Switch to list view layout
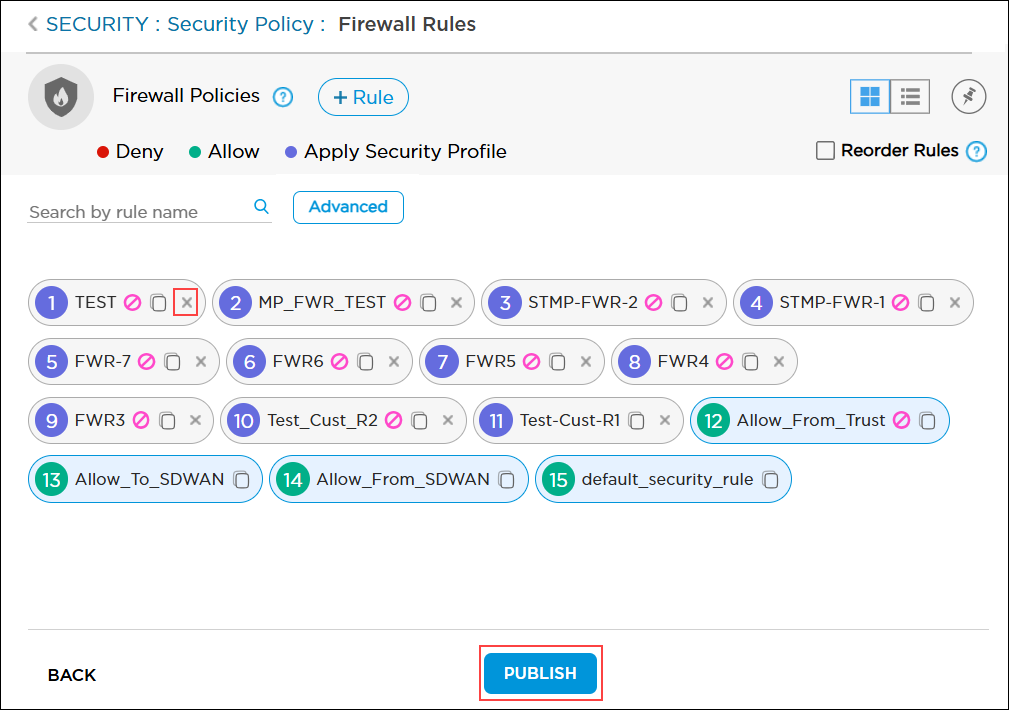1009x710 pixels. coord(909,96)
